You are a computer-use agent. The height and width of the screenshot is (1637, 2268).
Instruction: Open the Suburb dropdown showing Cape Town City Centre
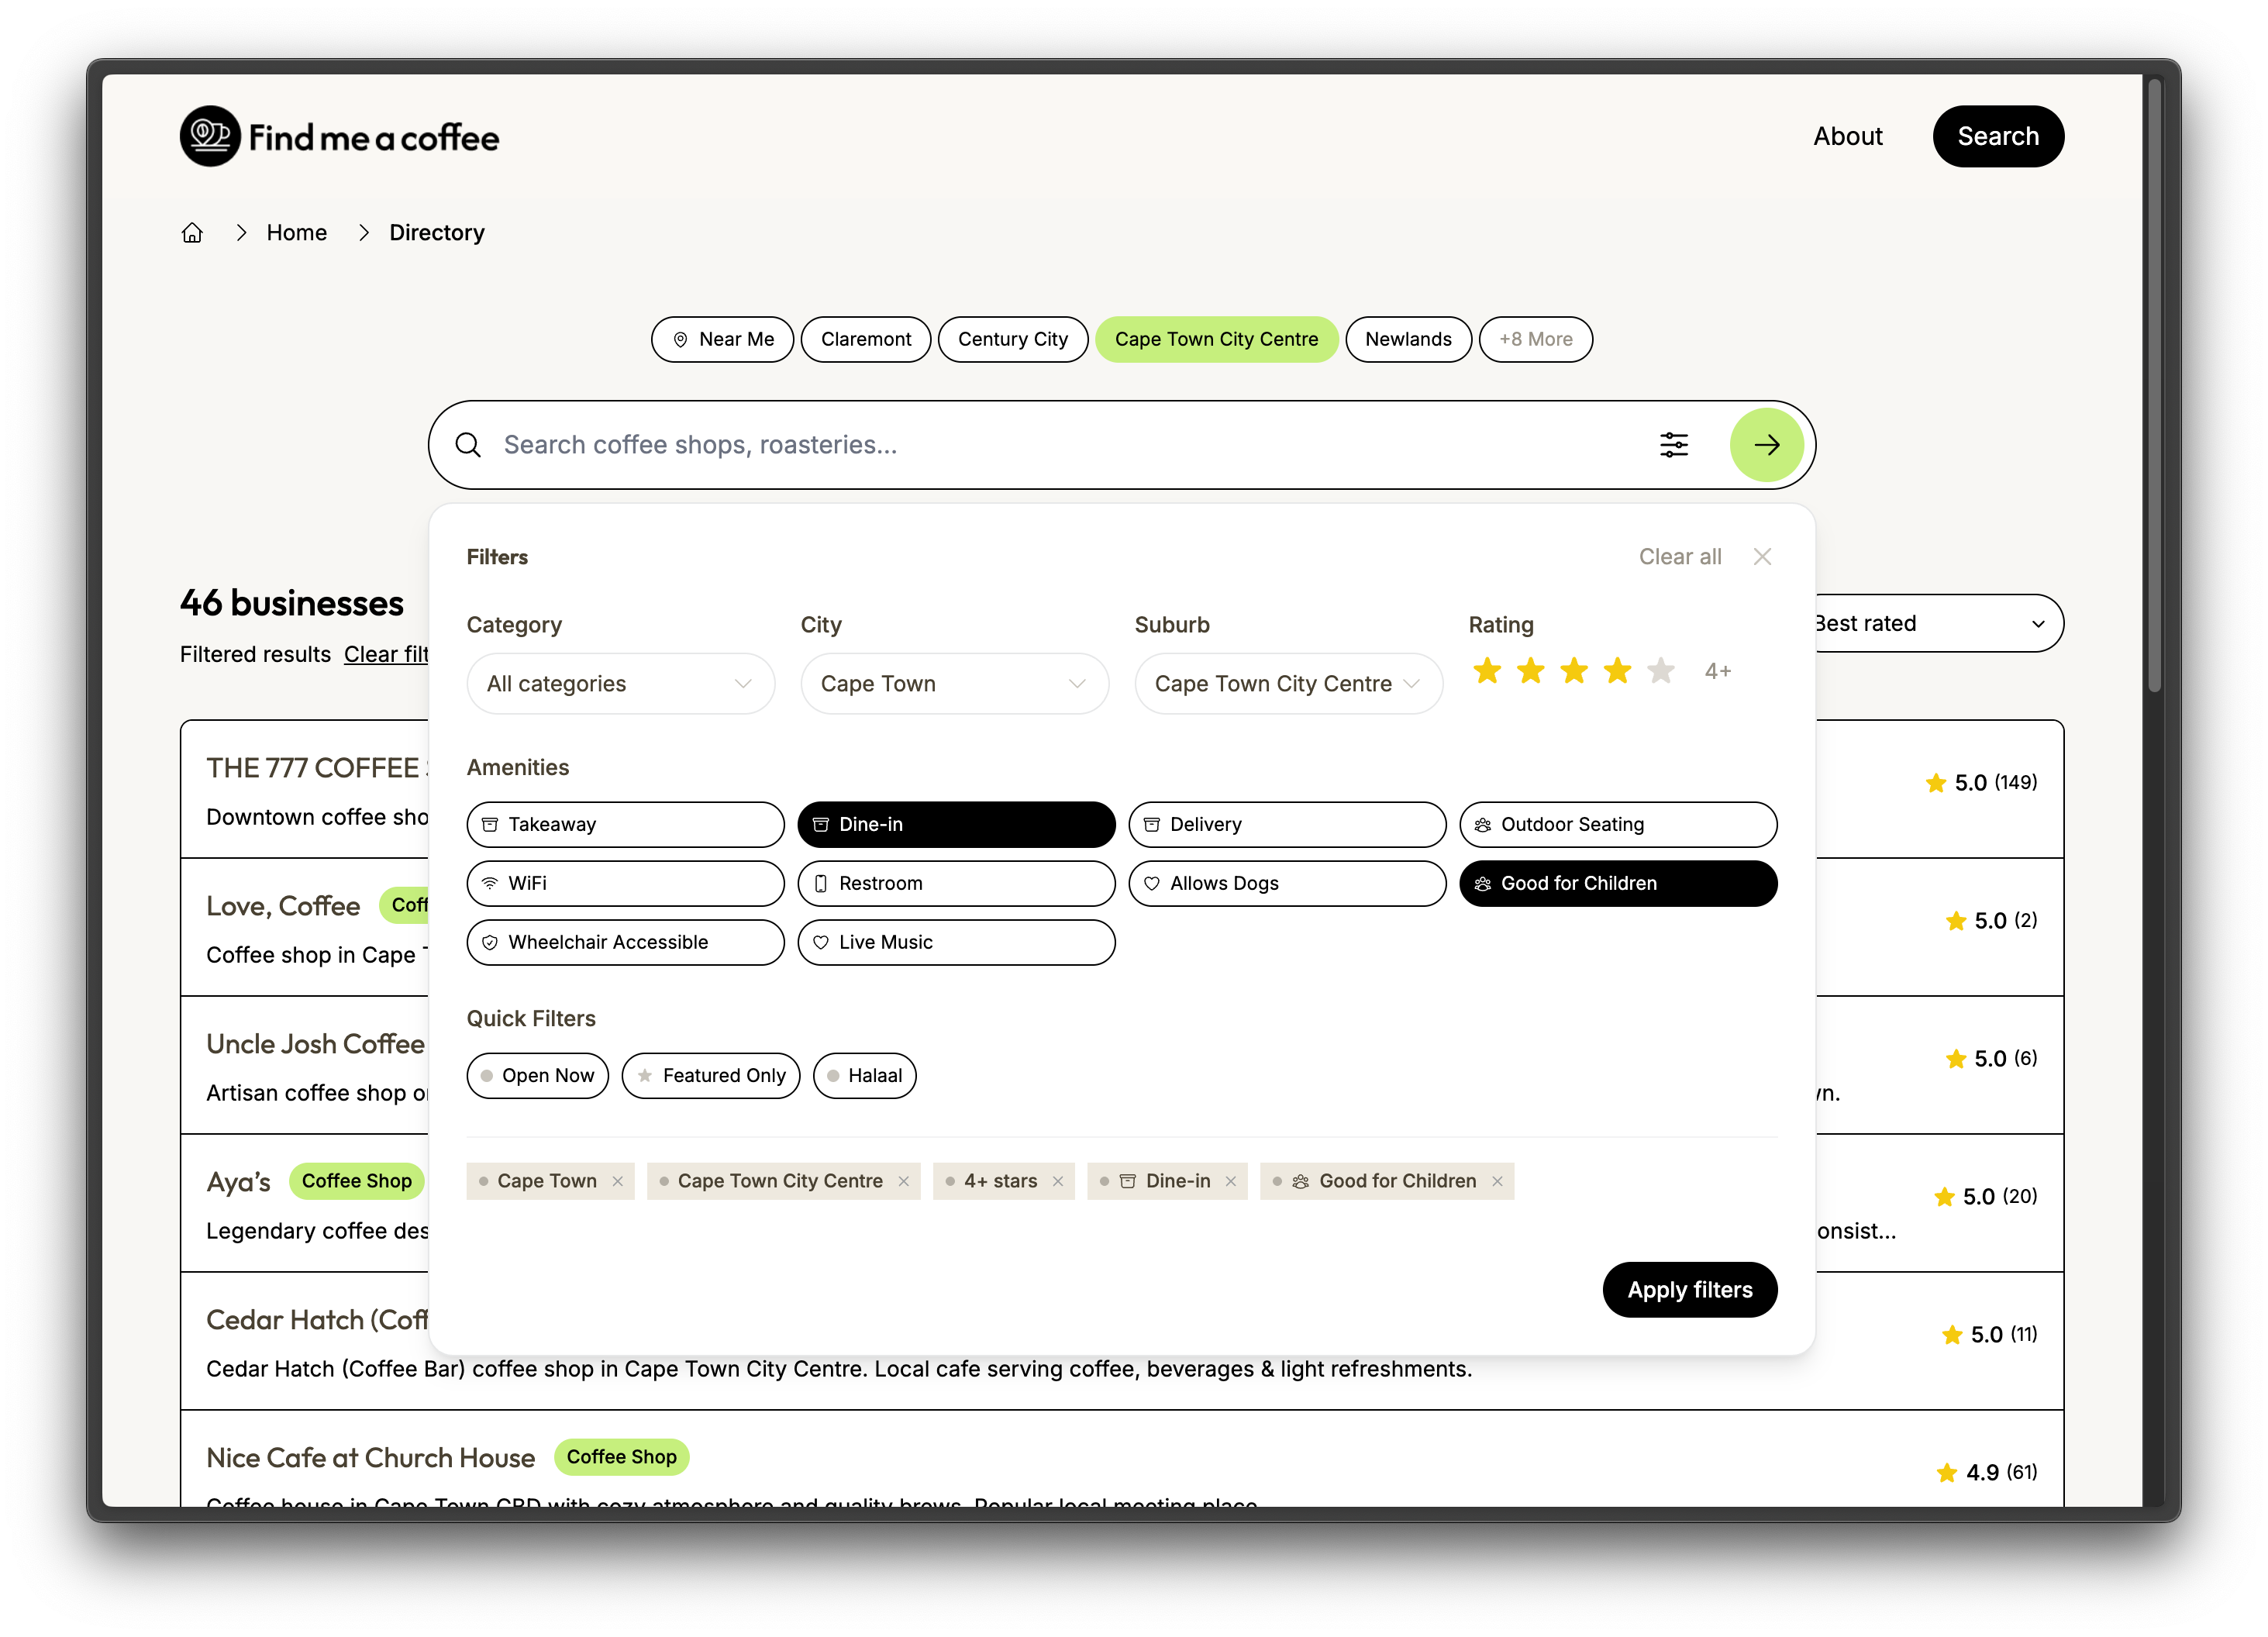(x=1288, y=684)
